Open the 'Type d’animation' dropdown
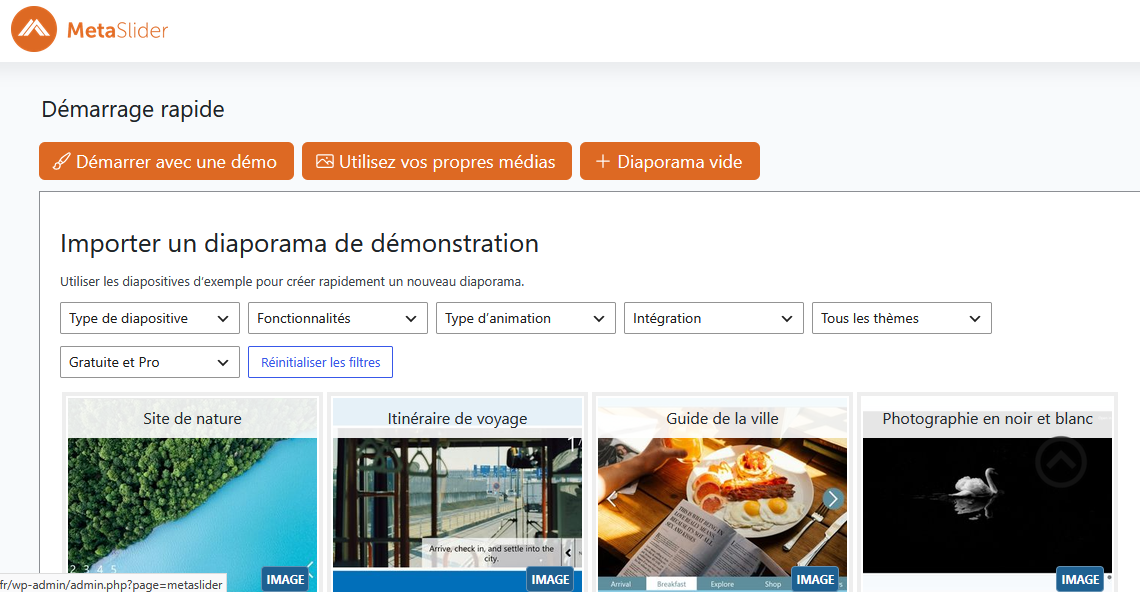The height and width of the screenshot is (592, 1140). tap(526, 319)
